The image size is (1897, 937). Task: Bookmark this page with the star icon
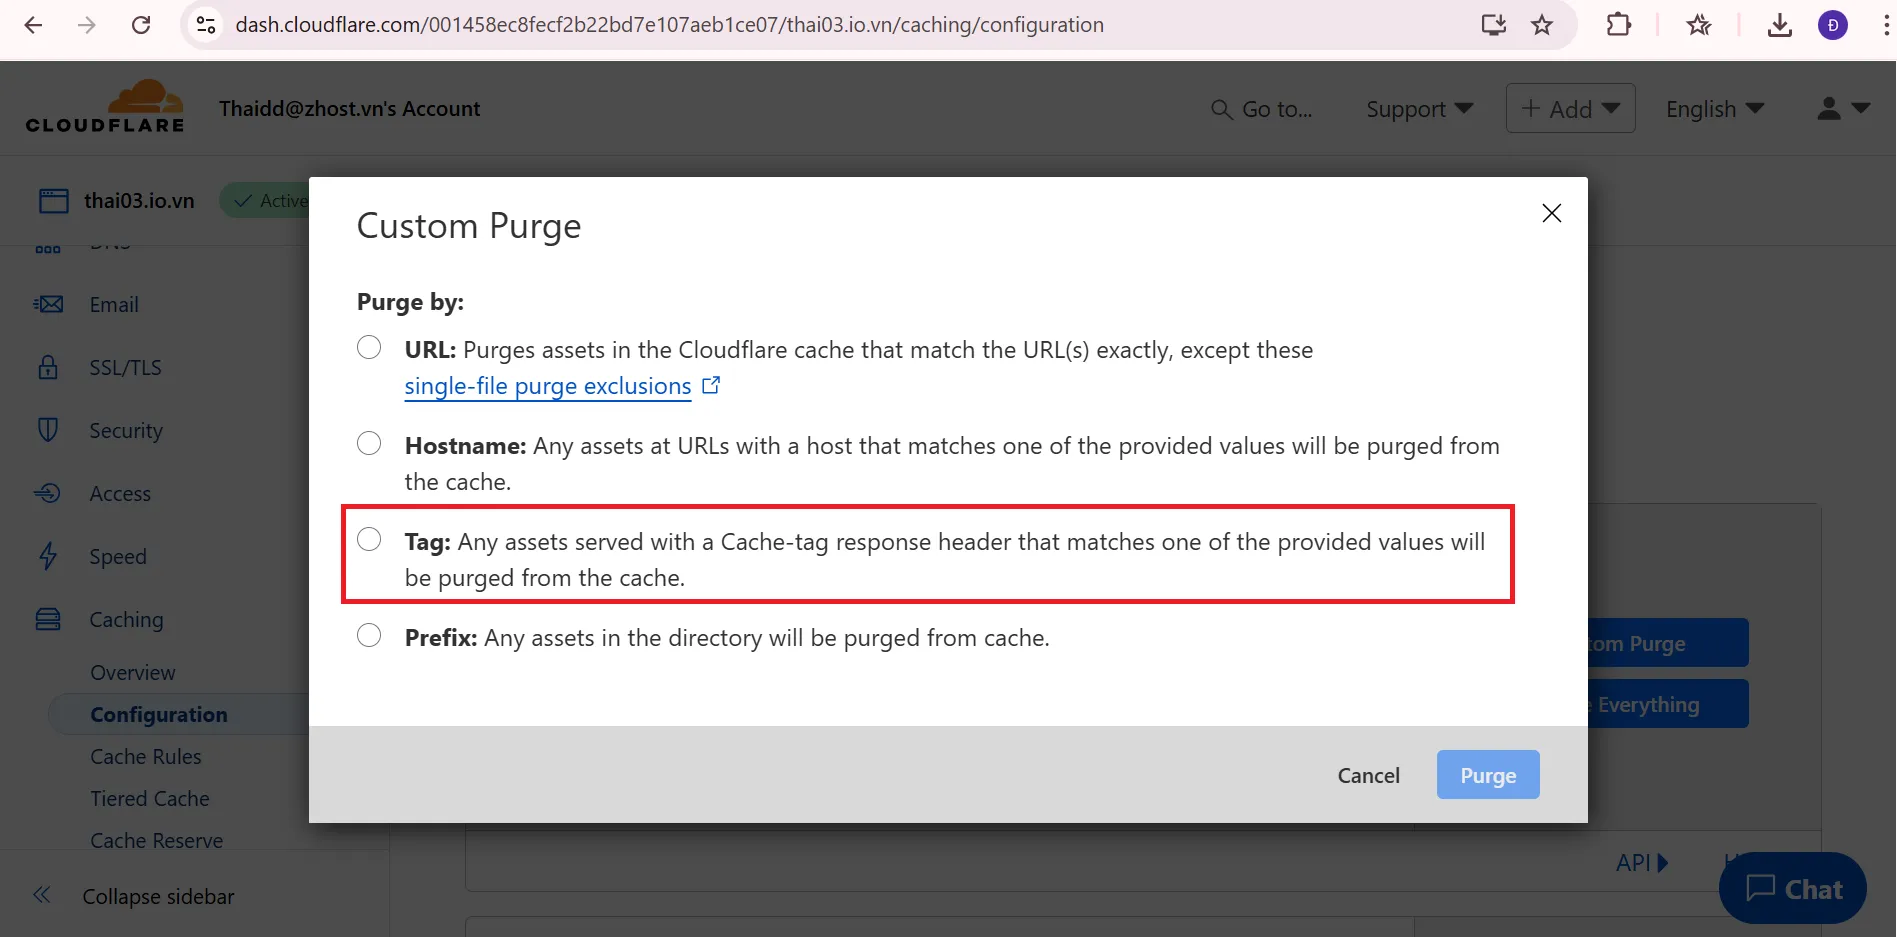pos(1542,25)
